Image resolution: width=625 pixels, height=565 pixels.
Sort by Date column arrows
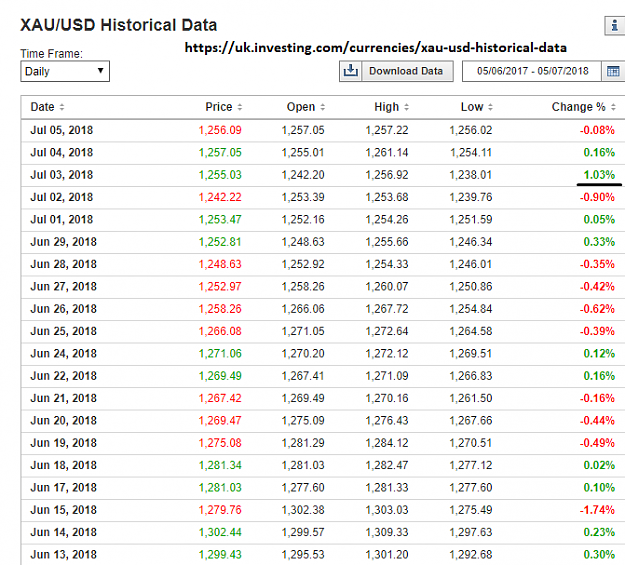62,107
